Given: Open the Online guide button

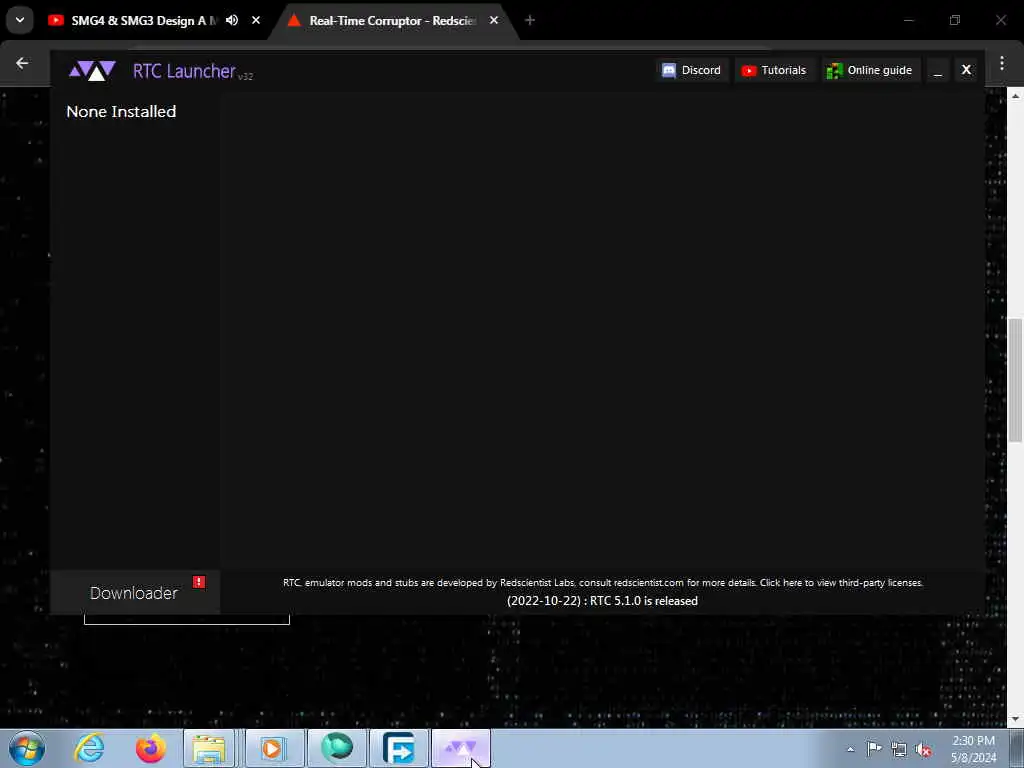Looking at the screenshot, I should point(870,70).
